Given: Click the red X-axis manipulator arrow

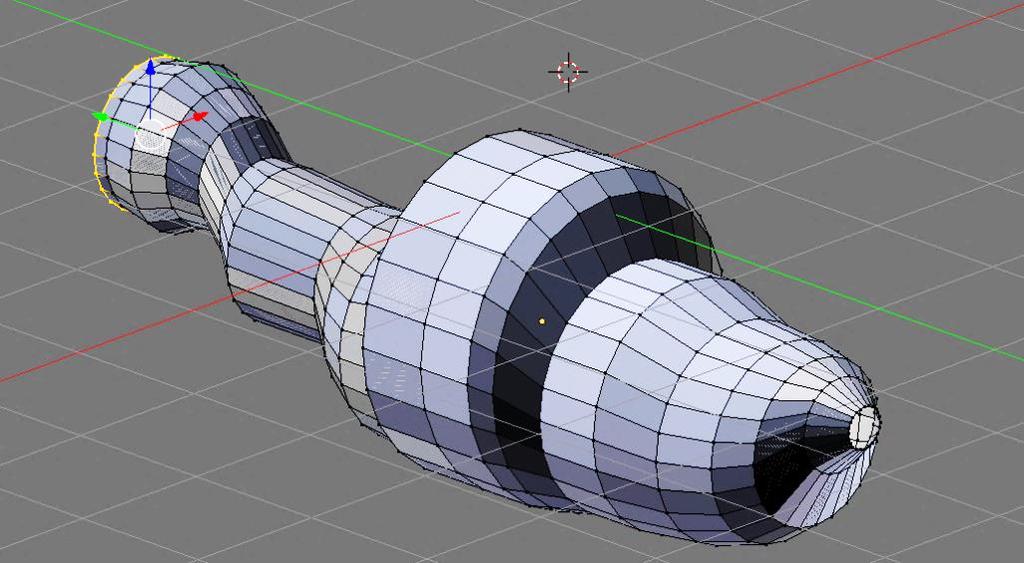Looking at the screenshot, I should click(x=199, y=117).
